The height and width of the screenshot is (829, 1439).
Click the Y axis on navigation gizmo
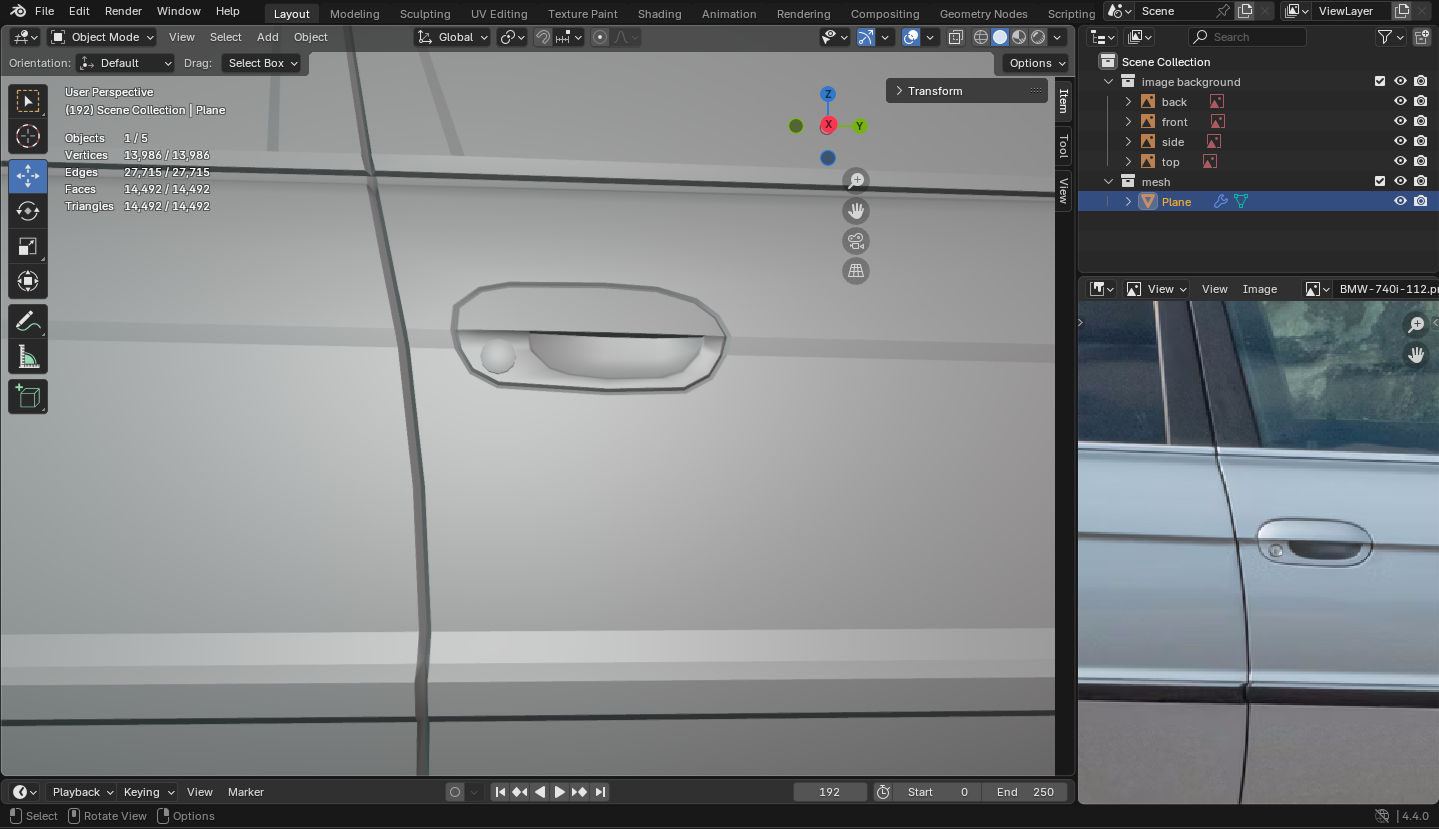point(859,126)
